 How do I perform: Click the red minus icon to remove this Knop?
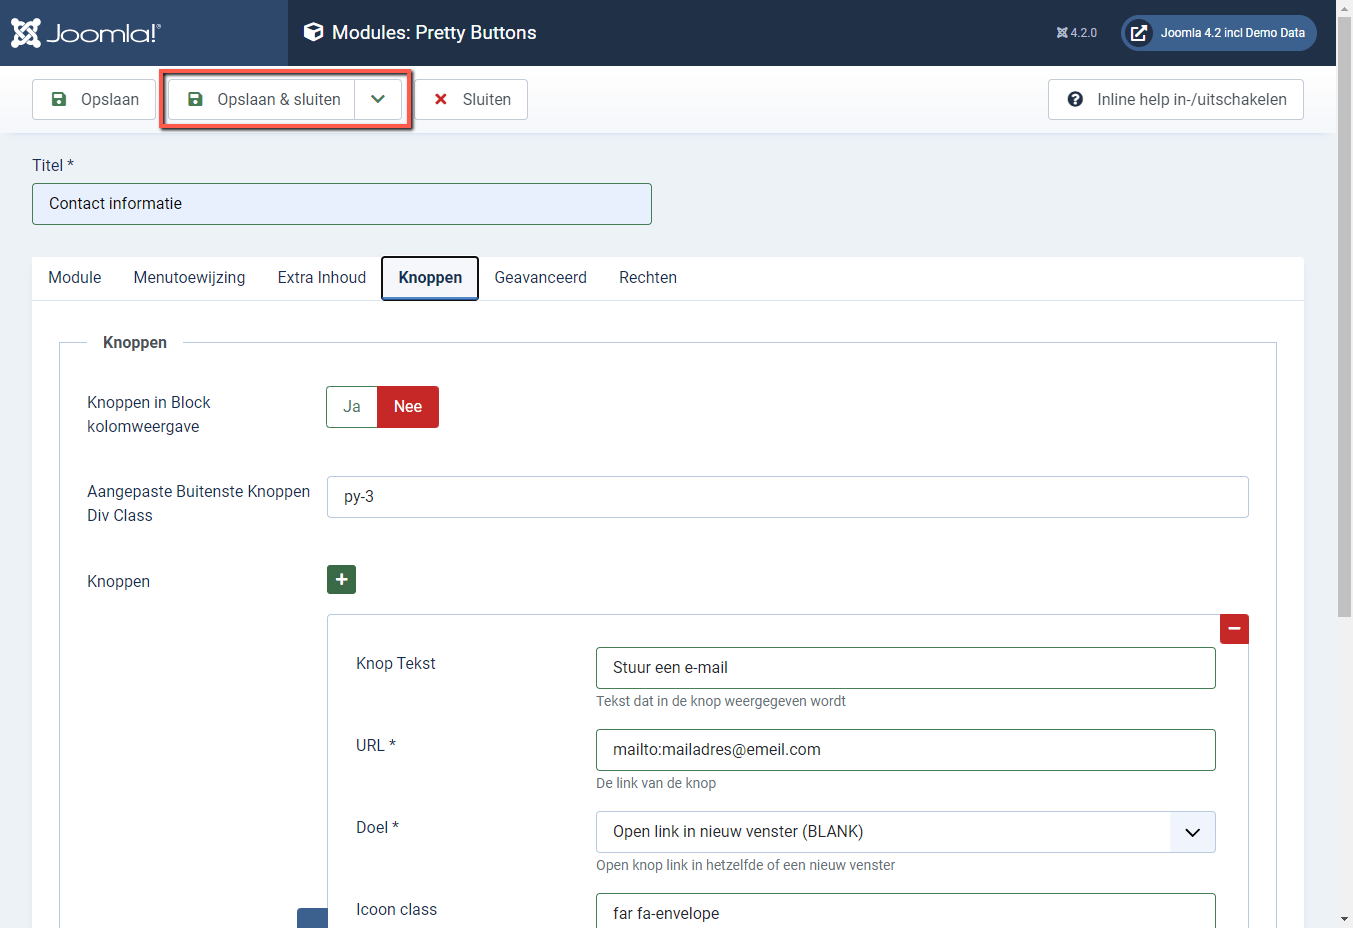[x=1234, y=628]
